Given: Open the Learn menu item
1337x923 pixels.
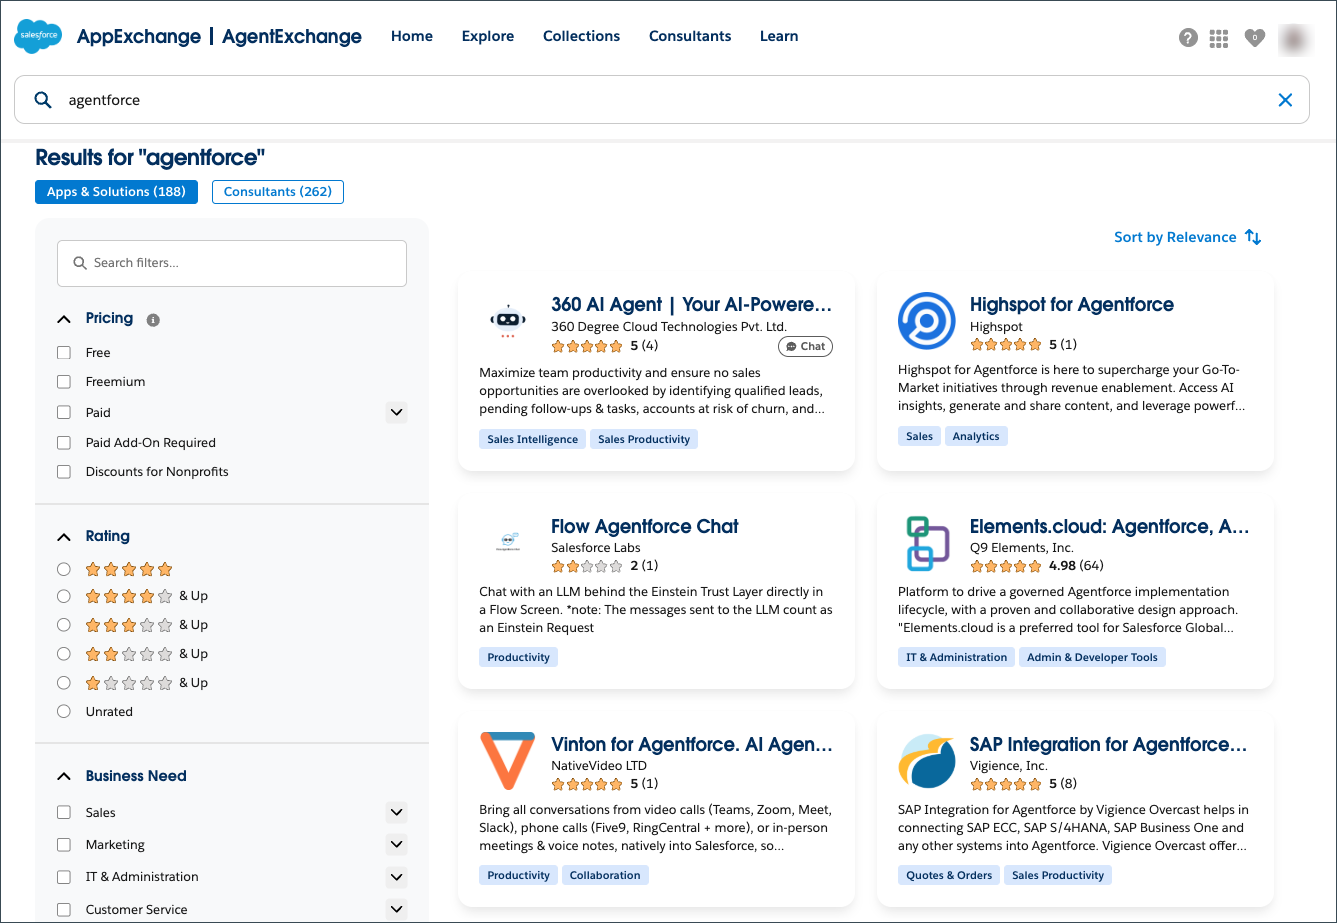Looking at the screenshot, I should coord(779,36).
